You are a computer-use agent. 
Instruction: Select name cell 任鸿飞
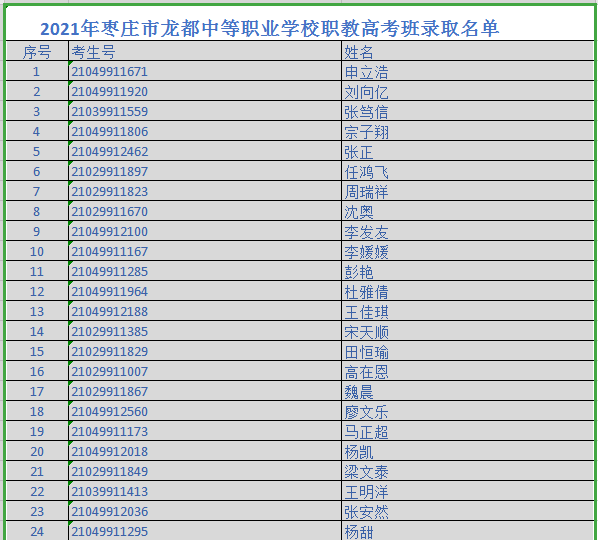(x=468, y=172)
